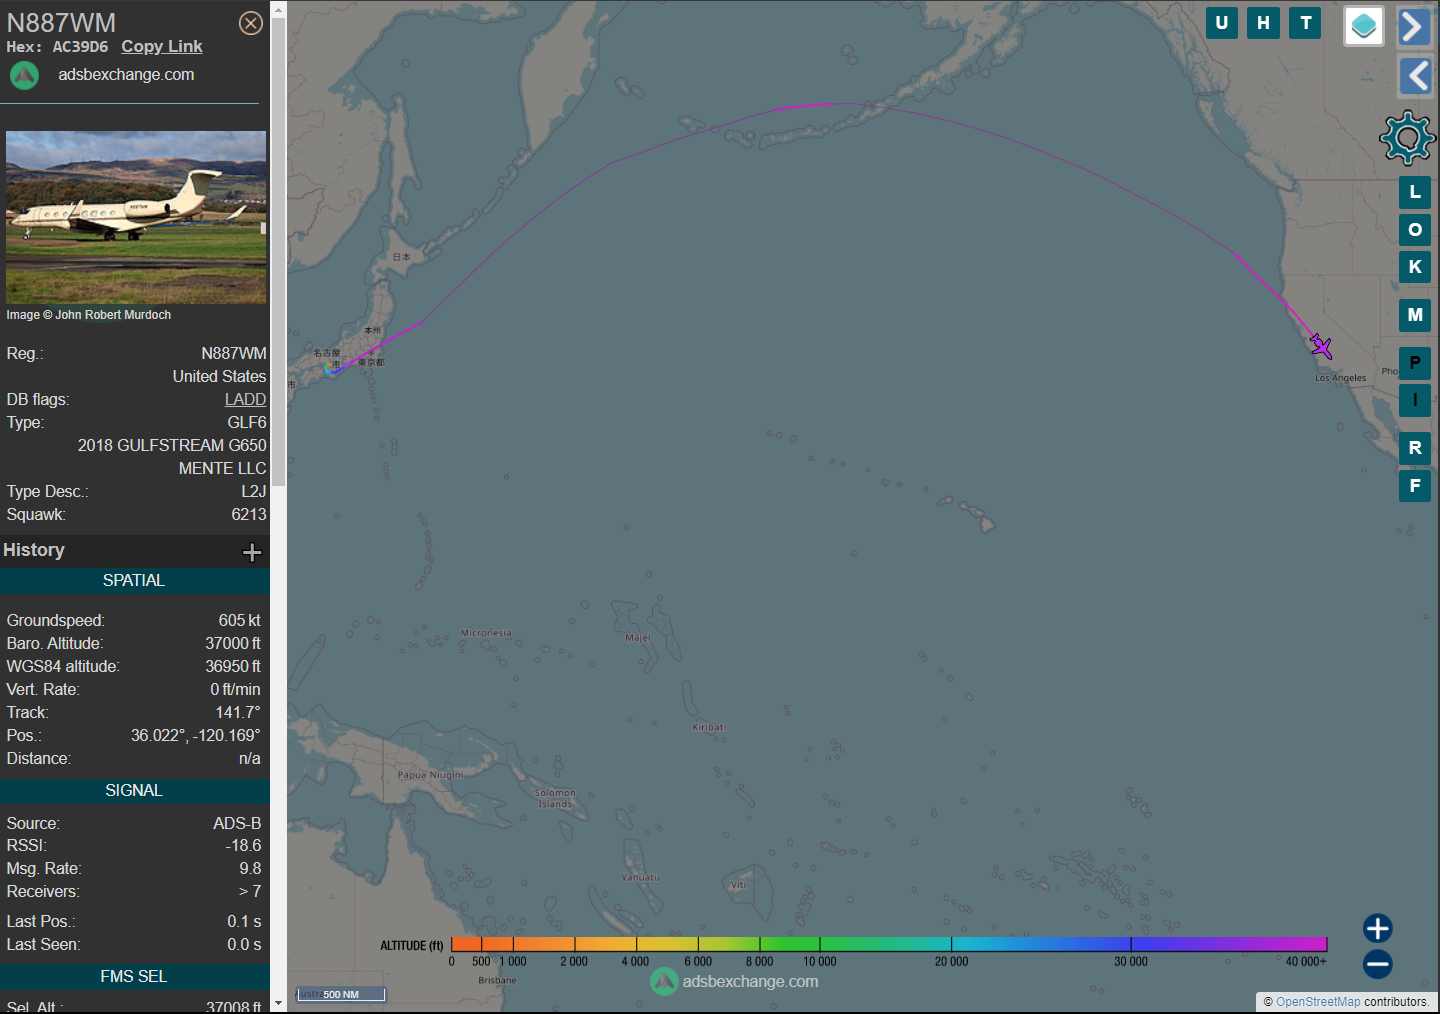Click the Image © John Robert Murdoch credit
This screenshot has width=1440, height=1014.
coord(89,315)
